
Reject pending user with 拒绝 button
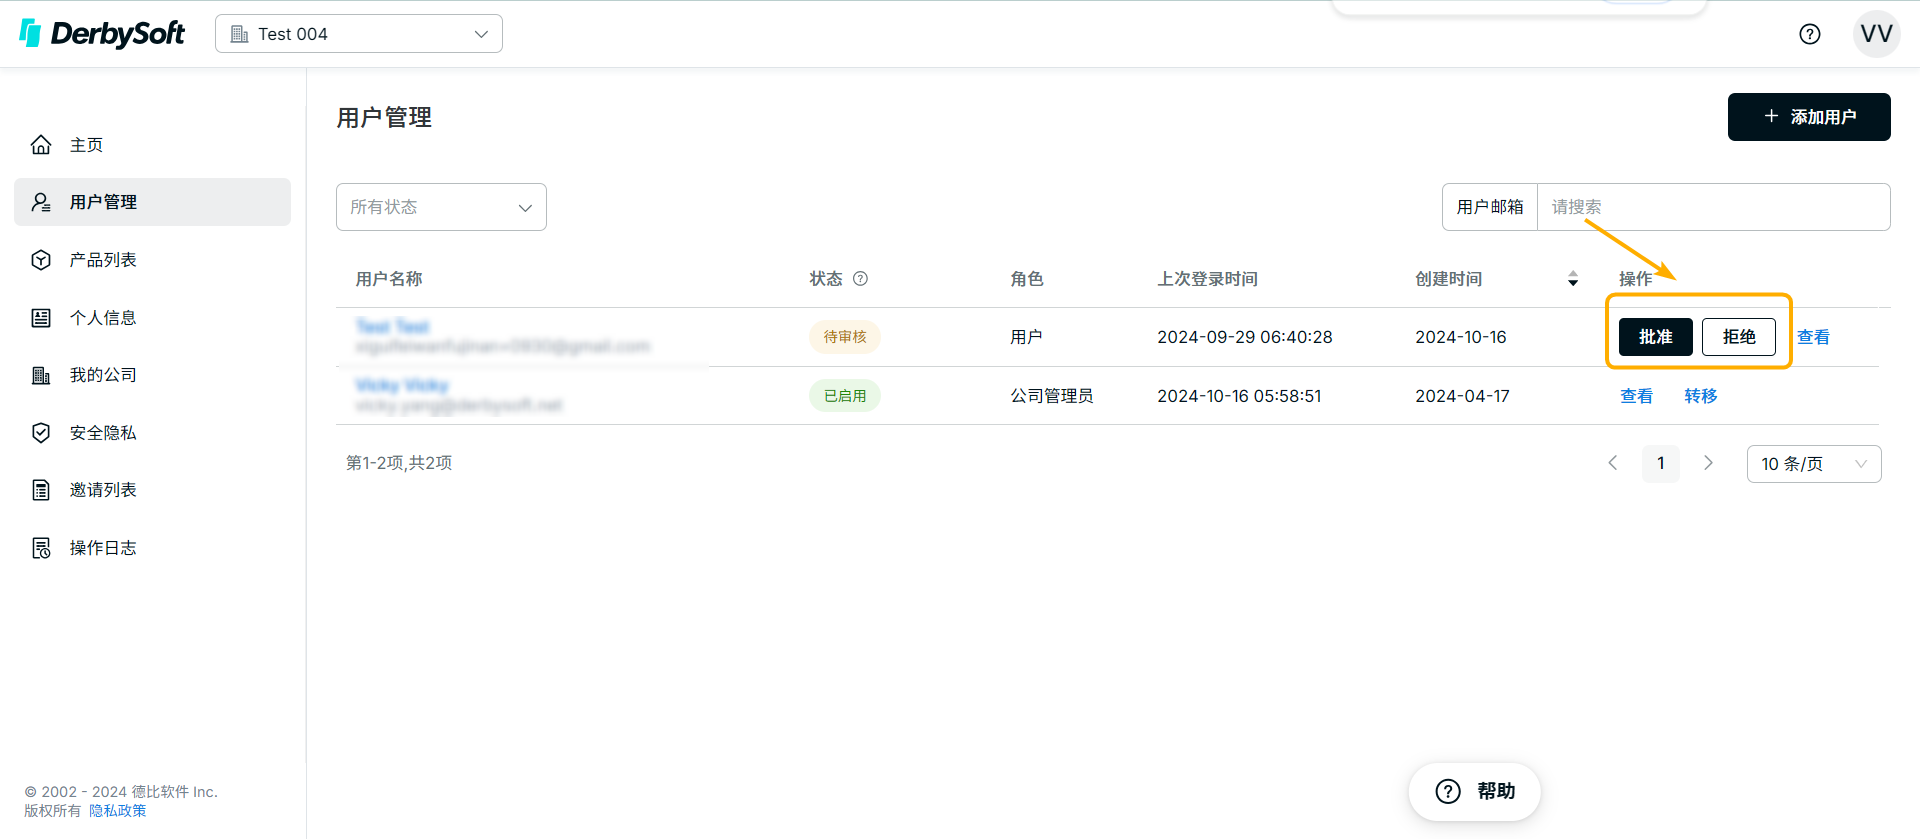(x=1739, y=337)
